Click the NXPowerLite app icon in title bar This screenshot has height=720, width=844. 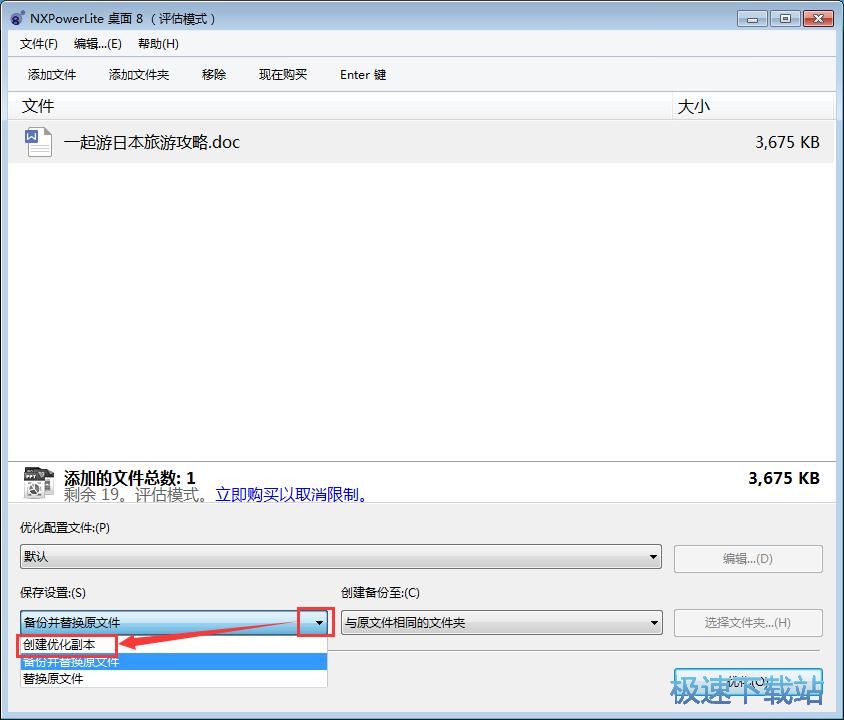(x=17, y=18)
